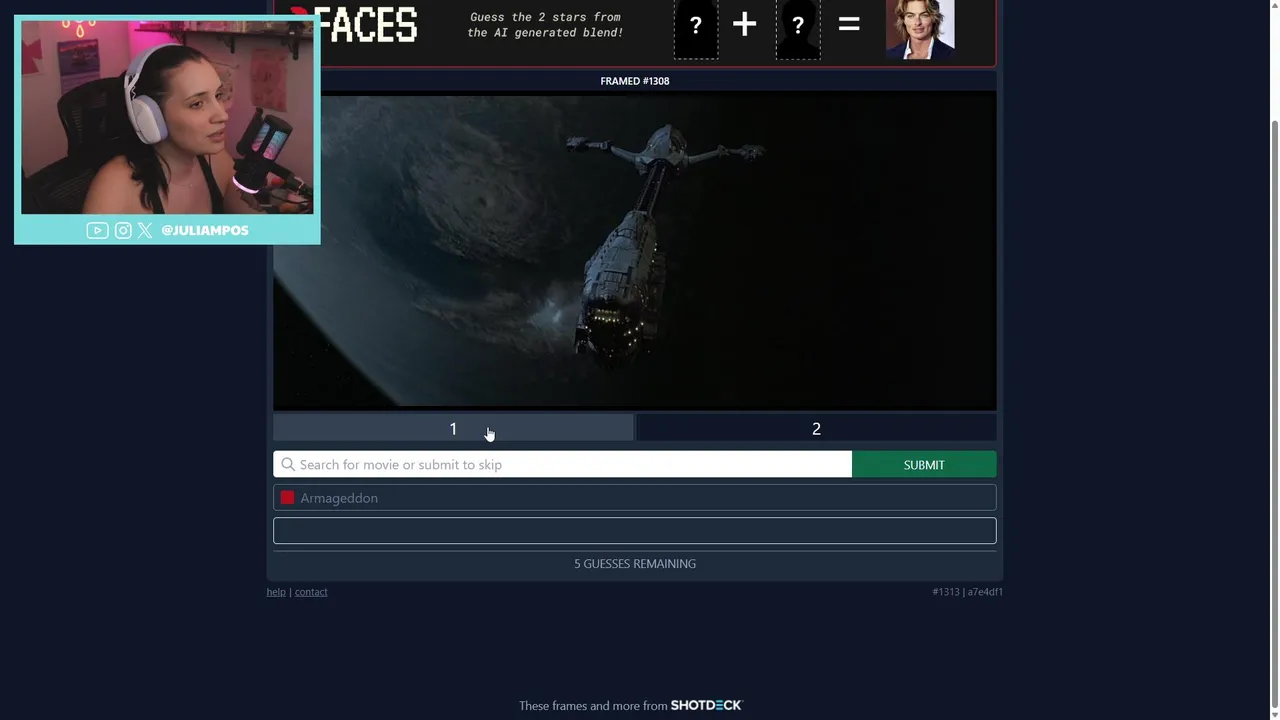Click the AI blended face image

click(x=920, y=29)
